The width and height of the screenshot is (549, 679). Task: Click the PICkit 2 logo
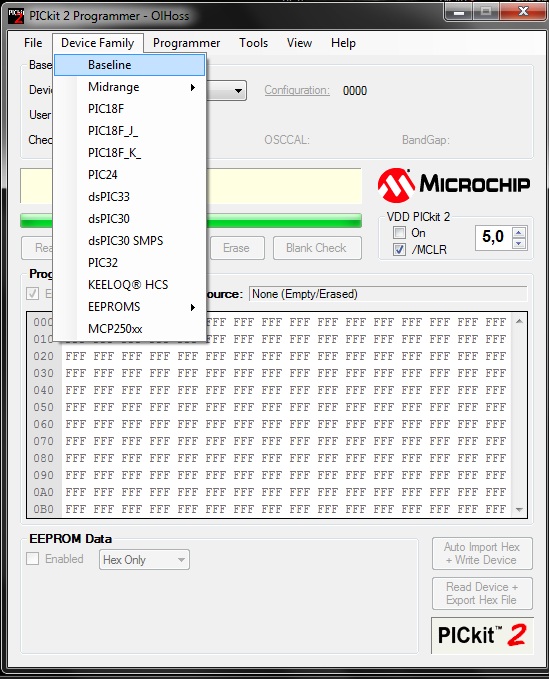482,635
